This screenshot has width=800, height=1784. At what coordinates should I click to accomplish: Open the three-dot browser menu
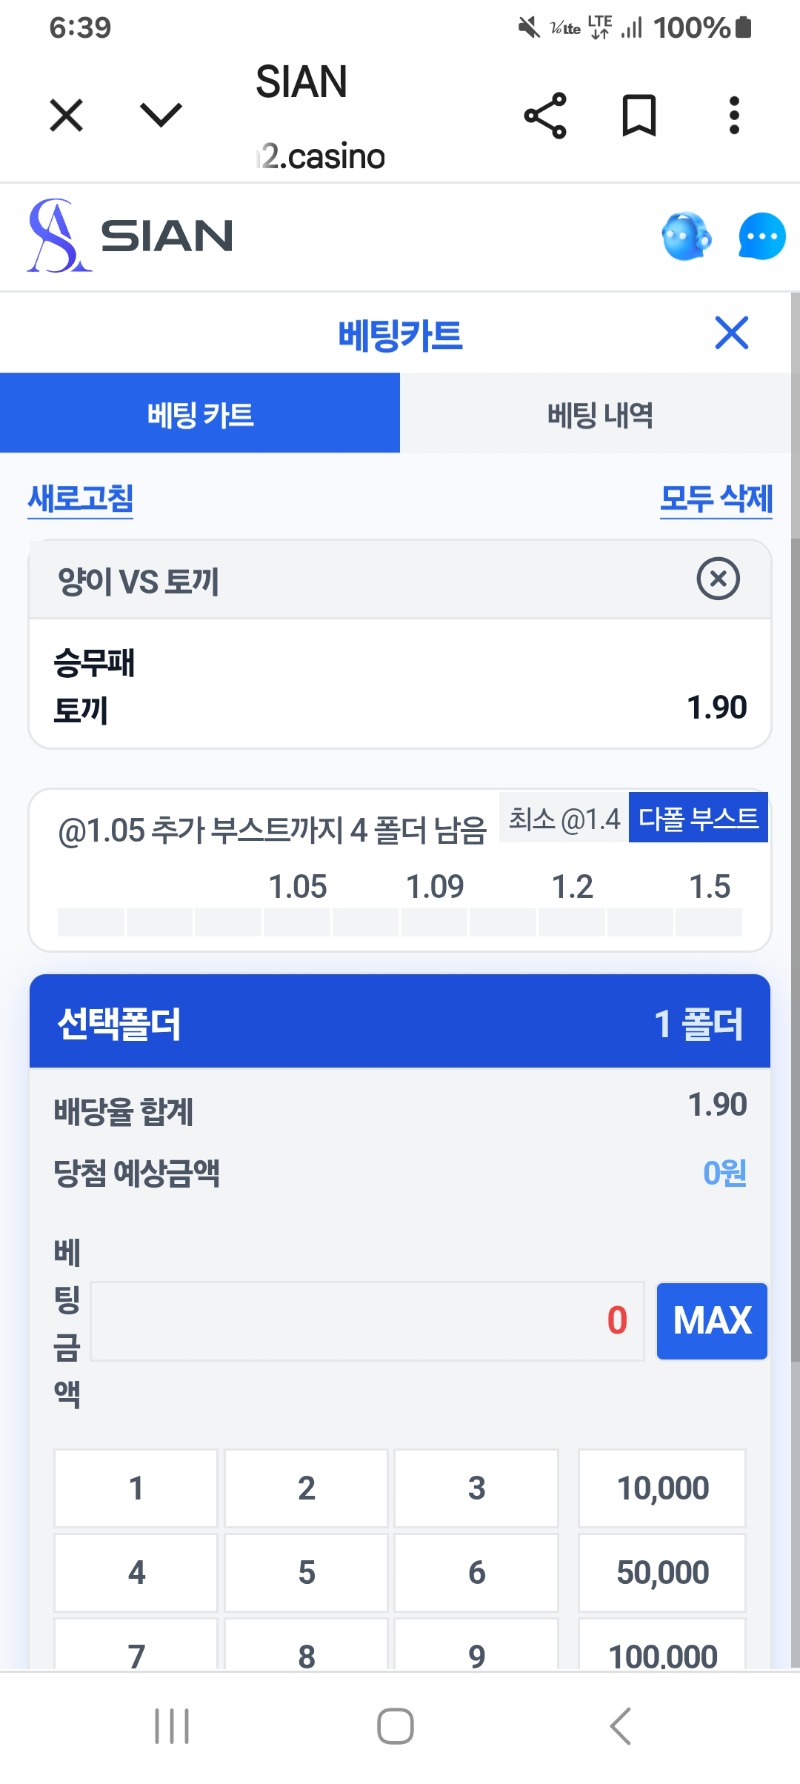pyautogui.click(x=734, y=115)
